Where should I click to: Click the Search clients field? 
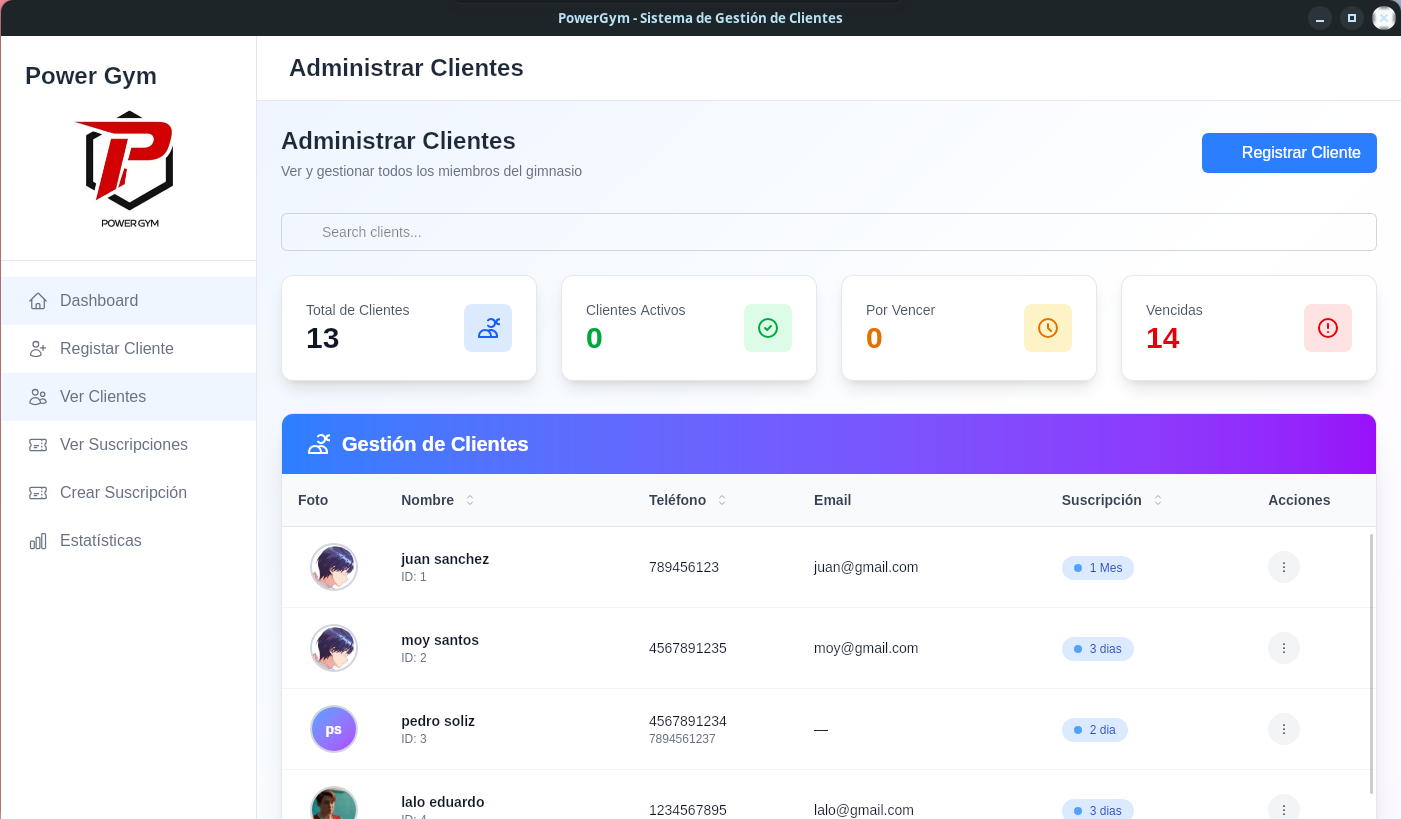829,232
